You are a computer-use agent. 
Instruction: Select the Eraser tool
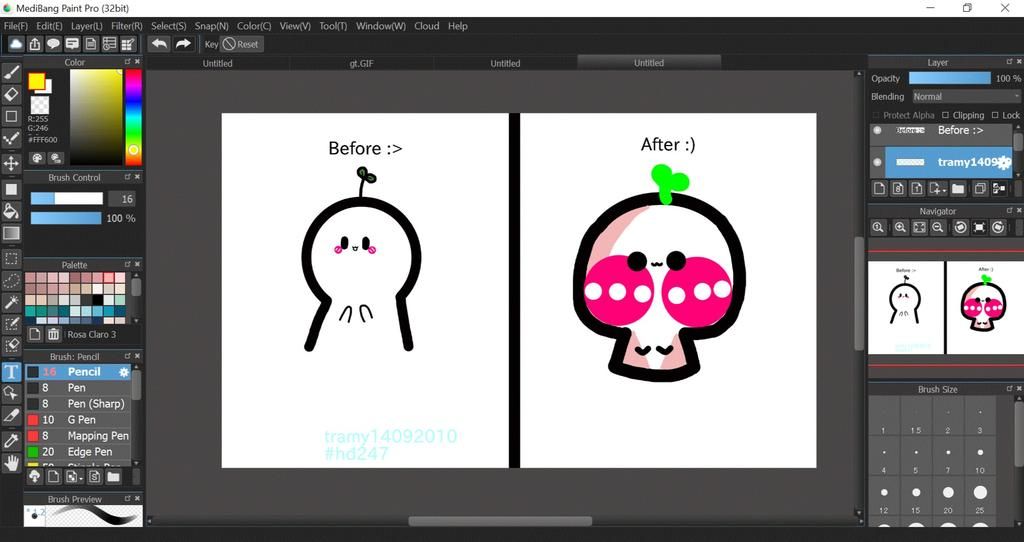click(11, 94)
